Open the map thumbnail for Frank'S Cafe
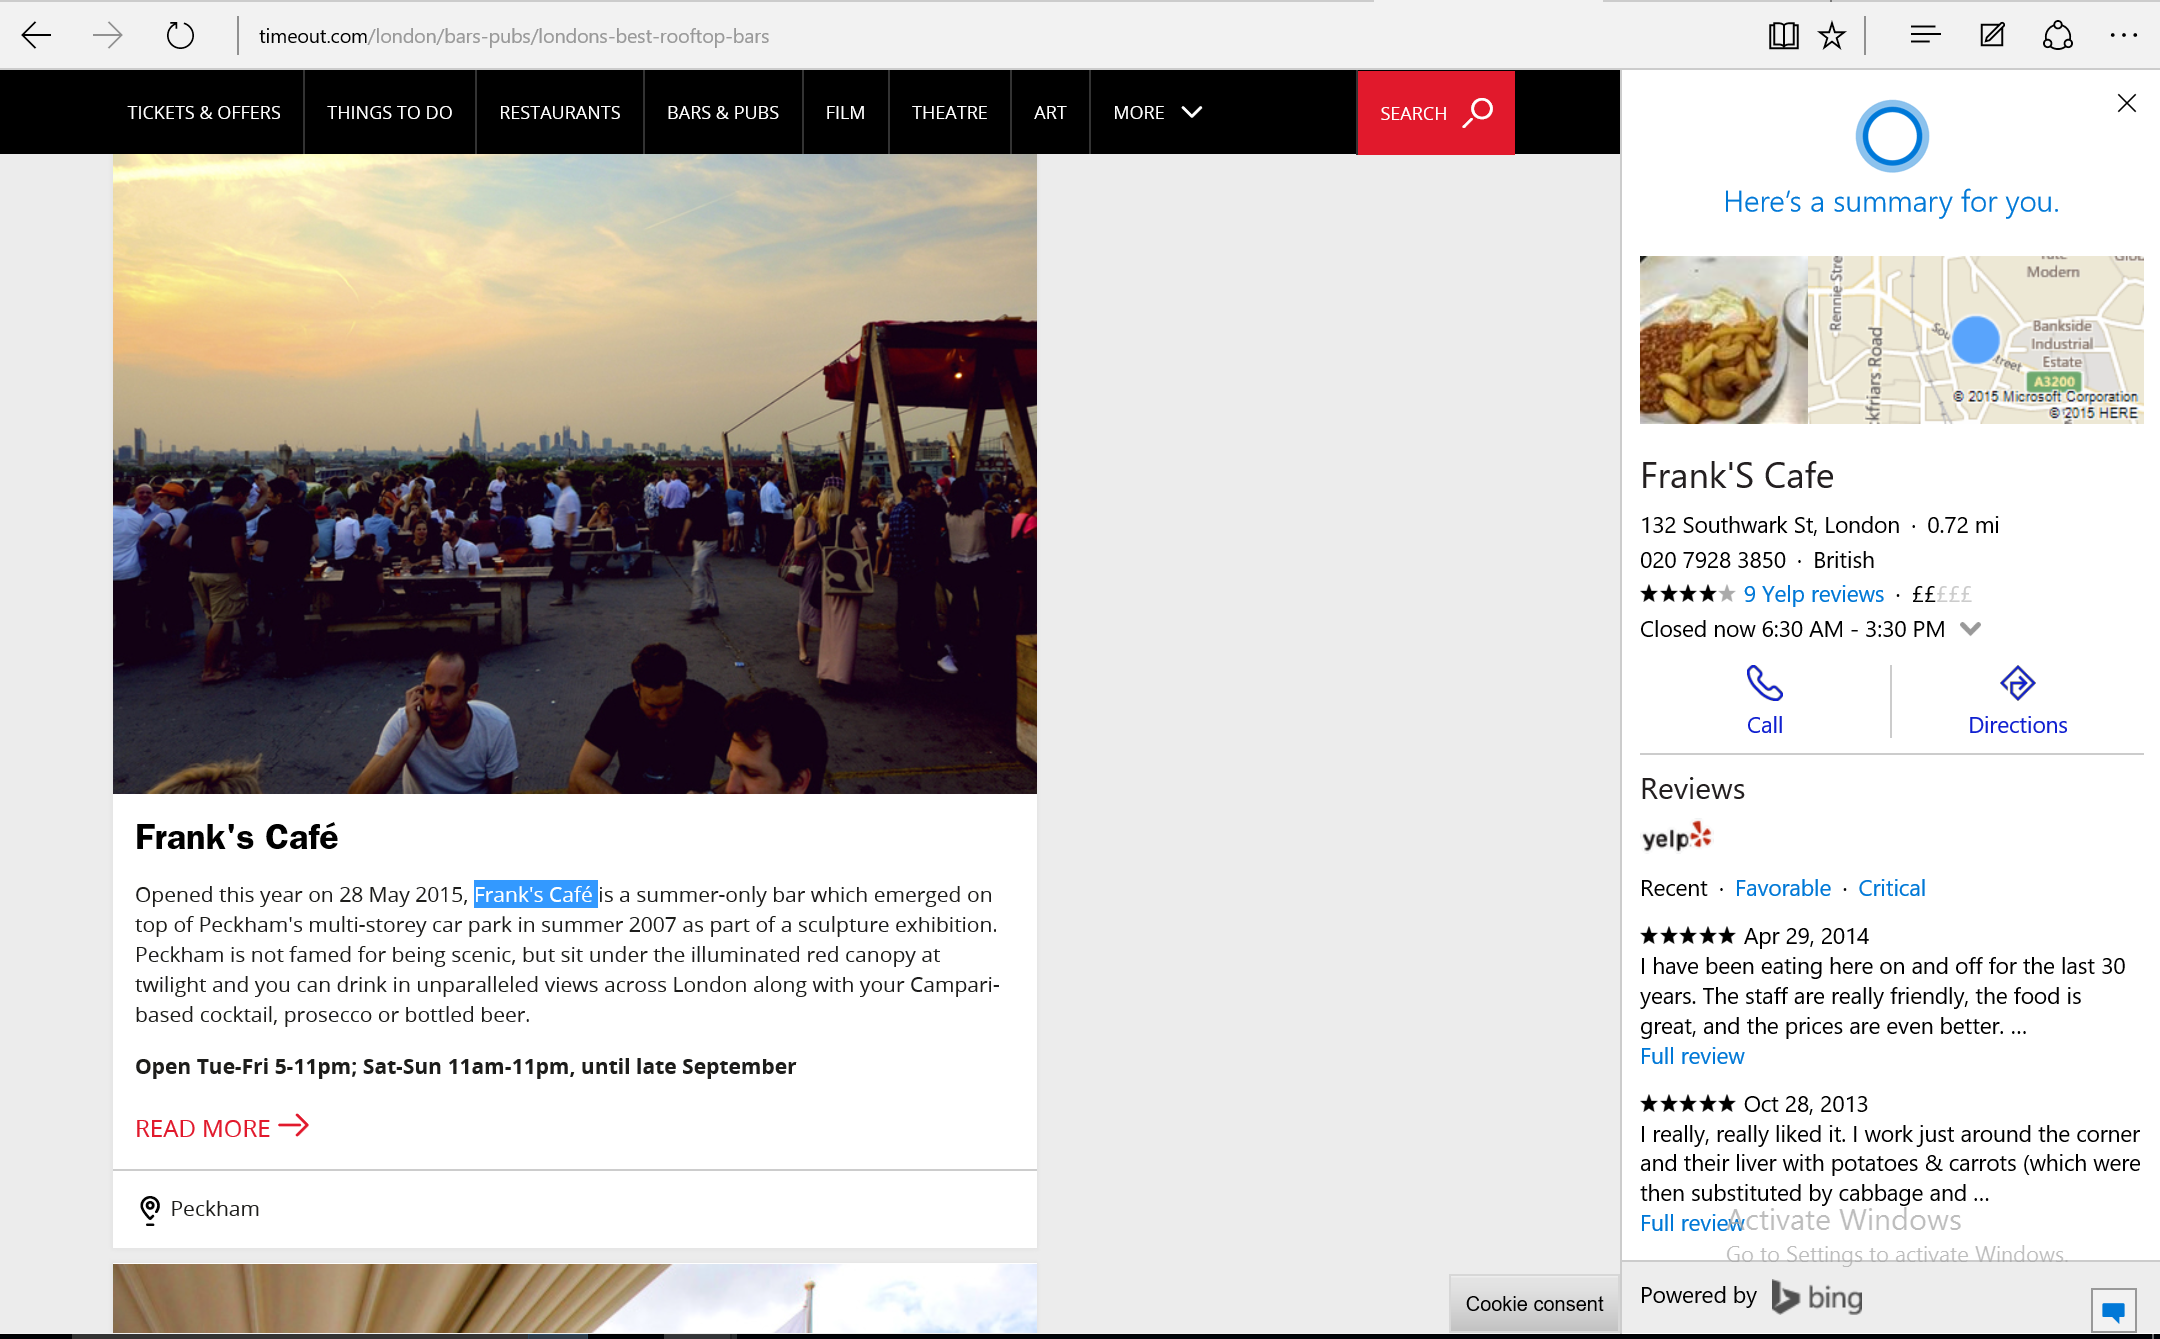The width and height of the screenshot is (2160, 1339). click(1975, 340)
